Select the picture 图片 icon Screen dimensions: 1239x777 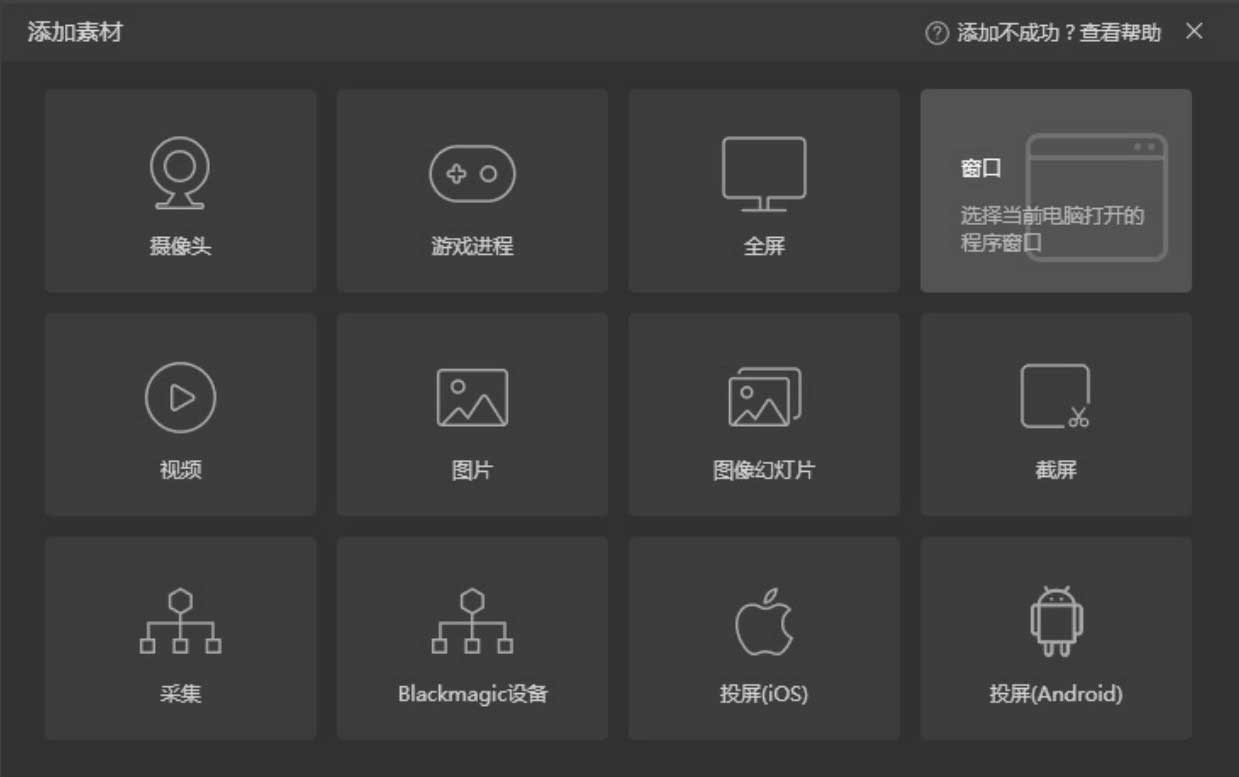click(472, 398)
